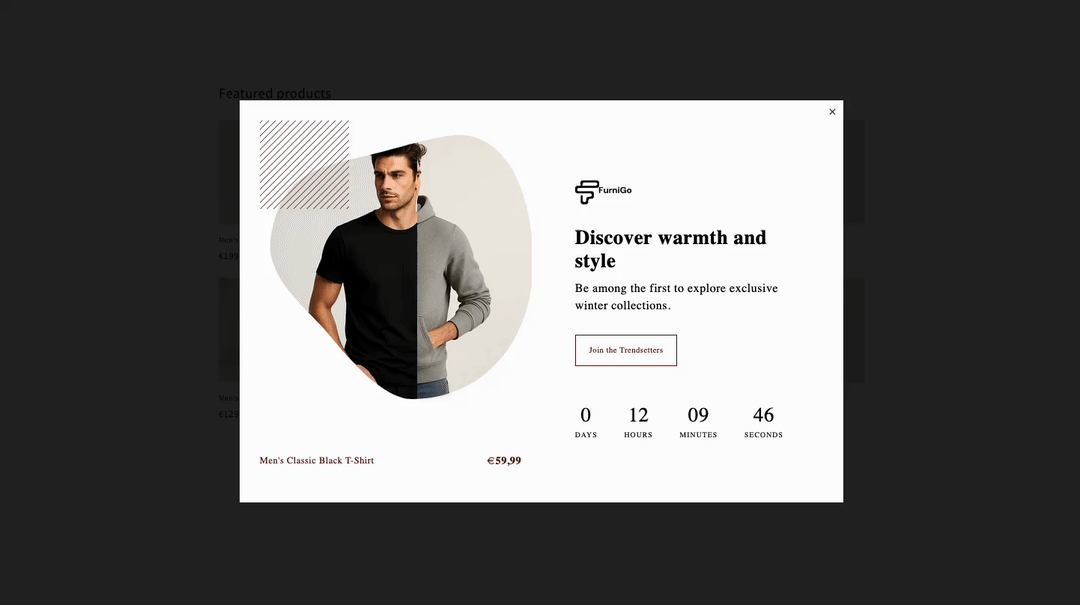Screen dimensions: 1080x605
Task: Click the MINUTES label under the countdown
Action: click(x=698, y=435)
